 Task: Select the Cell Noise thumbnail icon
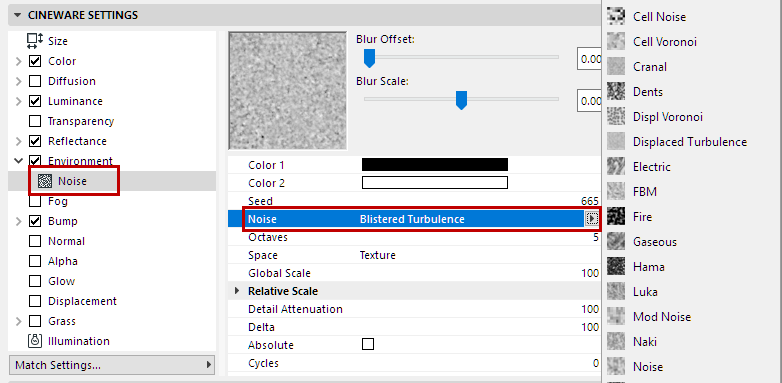(x=616, y=16)
